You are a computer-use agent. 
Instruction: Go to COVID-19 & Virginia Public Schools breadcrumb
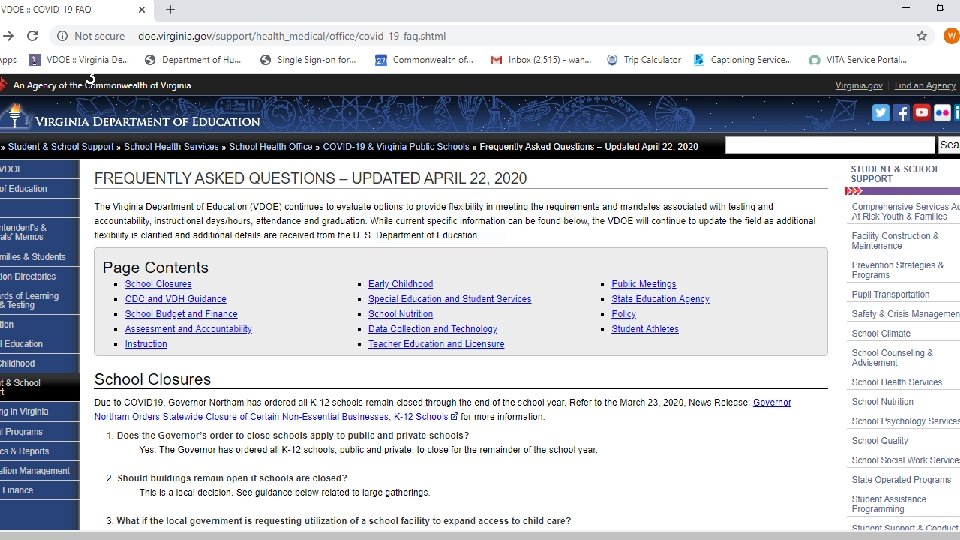coord(396,147)
